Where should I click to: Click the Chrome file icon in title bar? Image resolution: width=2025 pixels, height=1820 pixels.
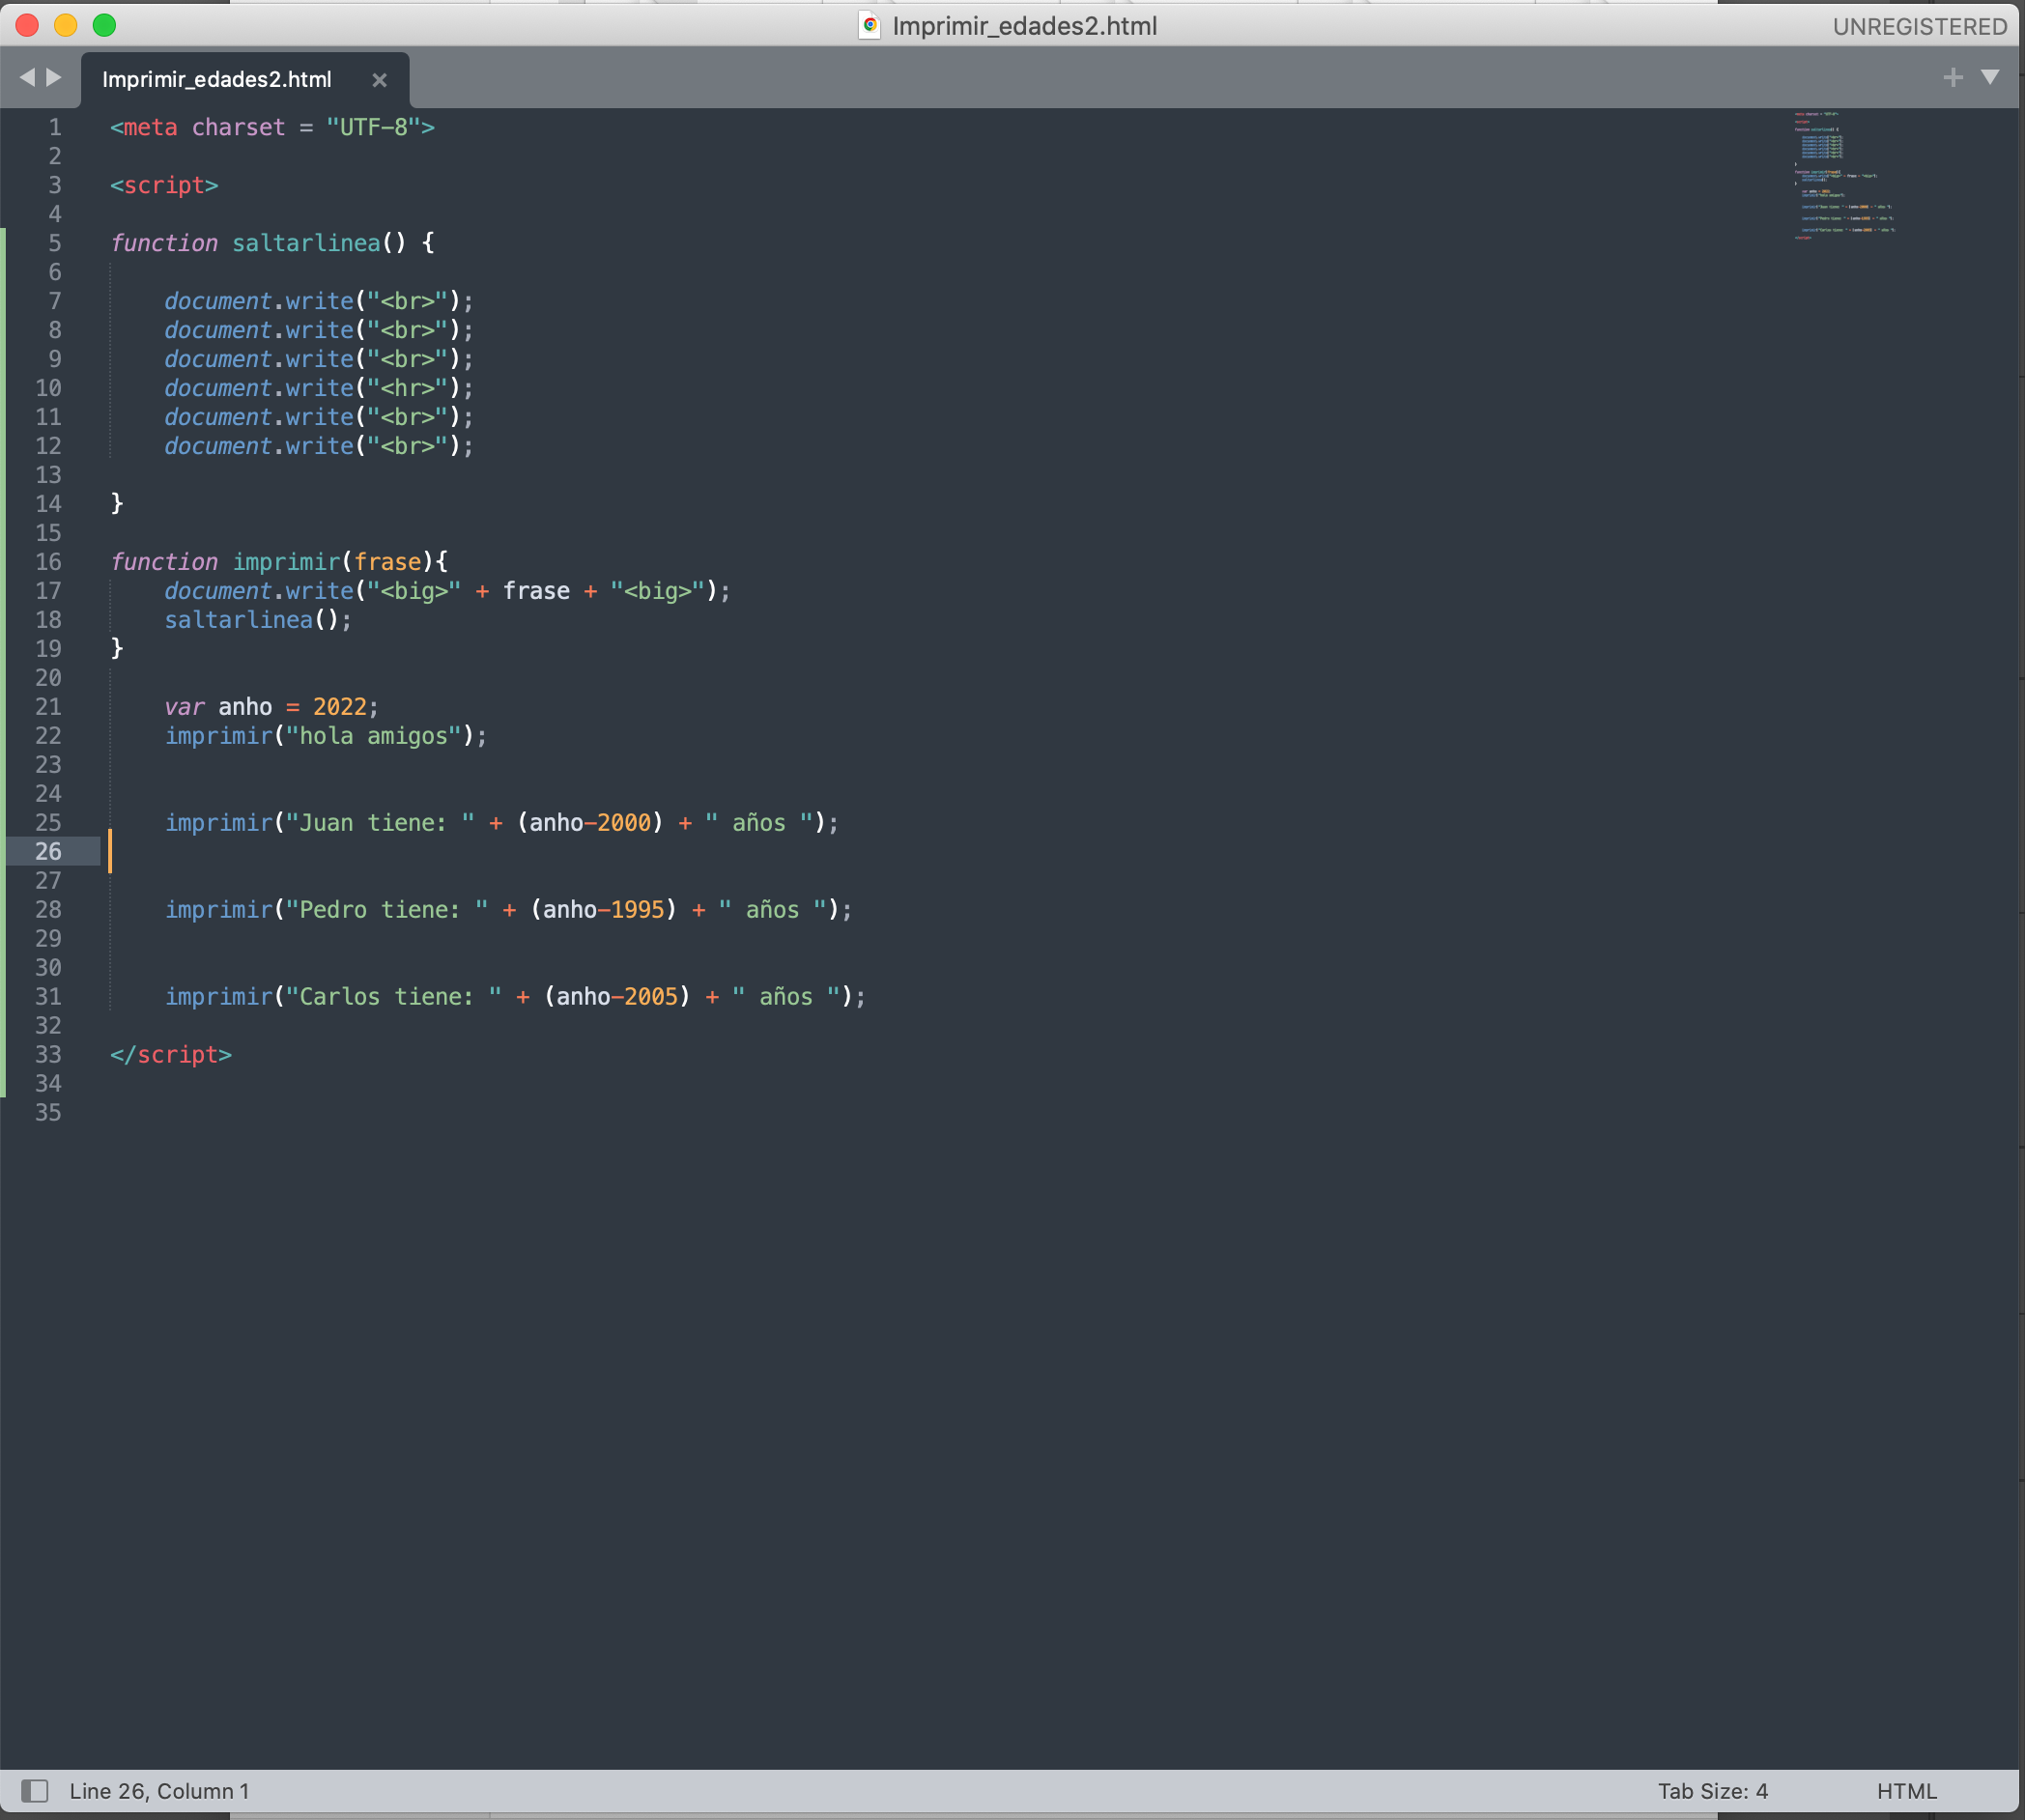tap(870, 25)
